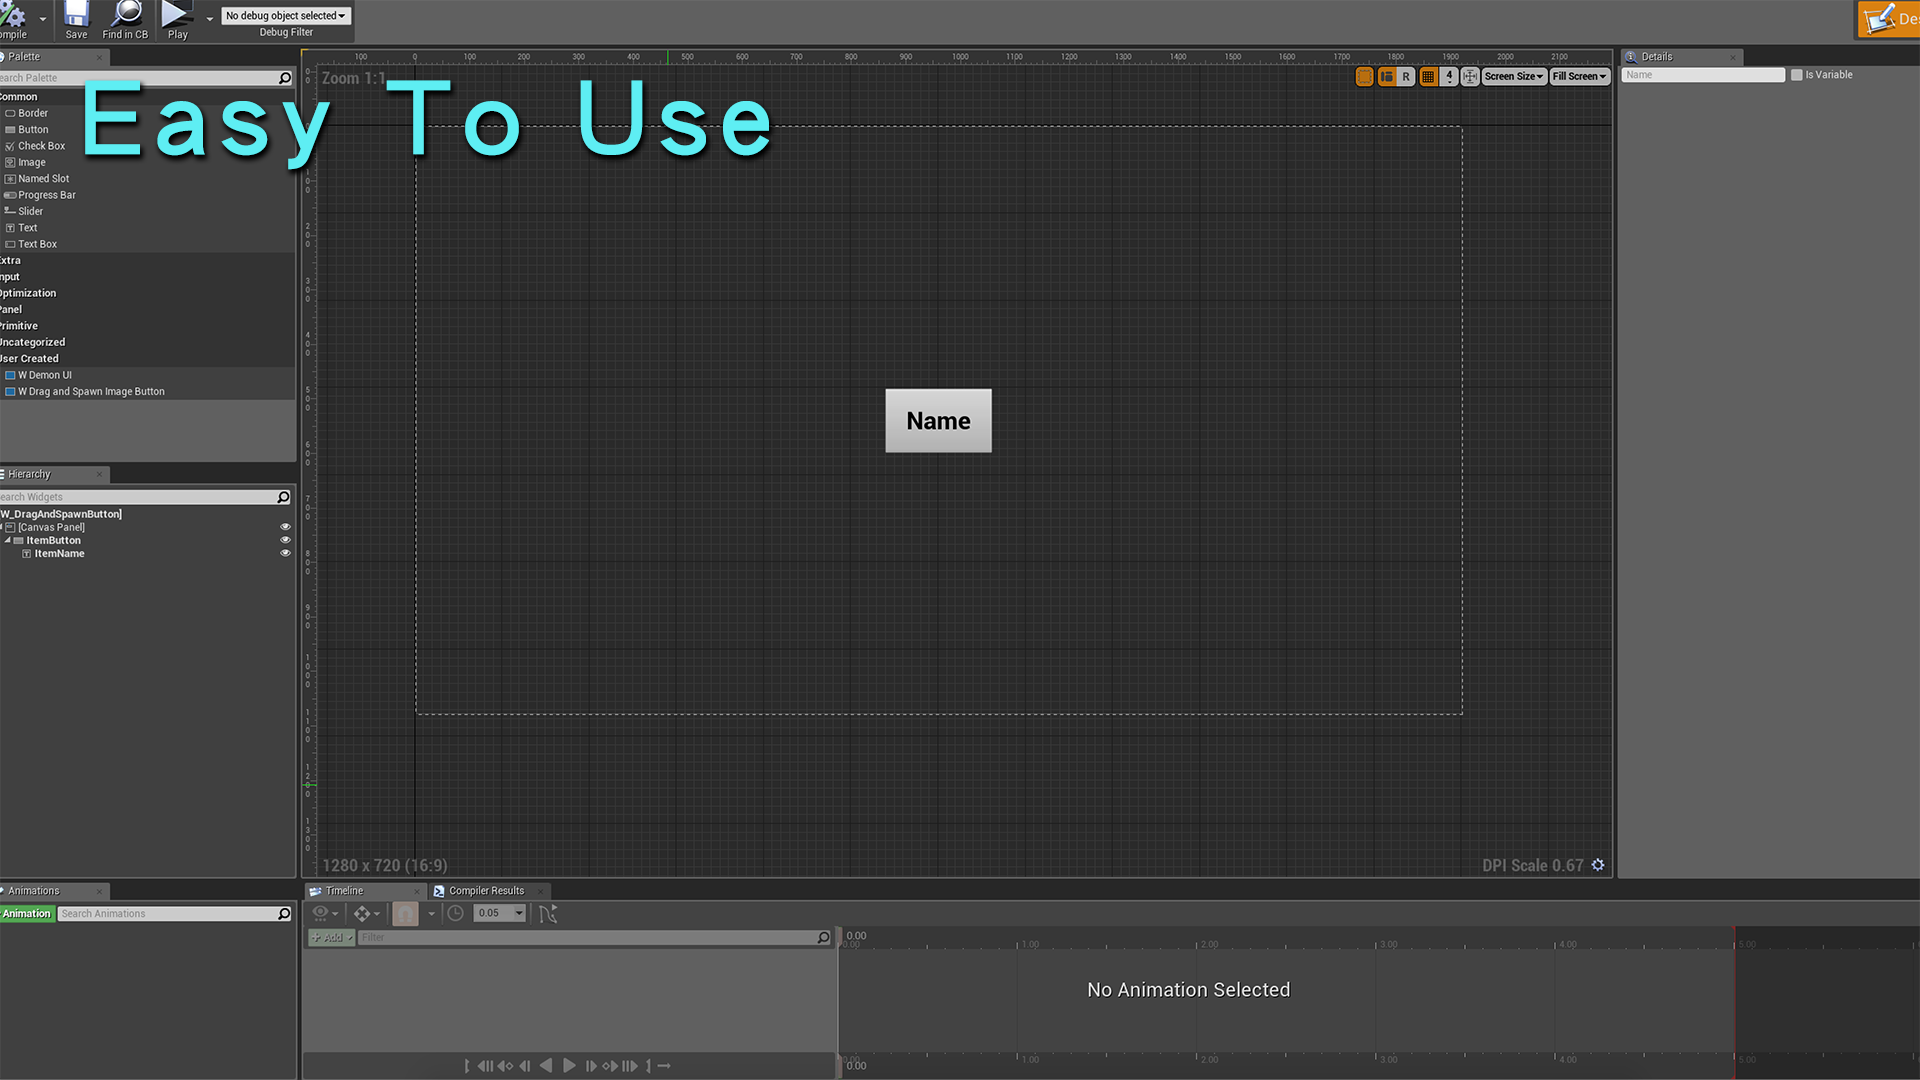Hide ItemButton with its eye icon
Screen dimensions: 1920x1080
(285, 540)
